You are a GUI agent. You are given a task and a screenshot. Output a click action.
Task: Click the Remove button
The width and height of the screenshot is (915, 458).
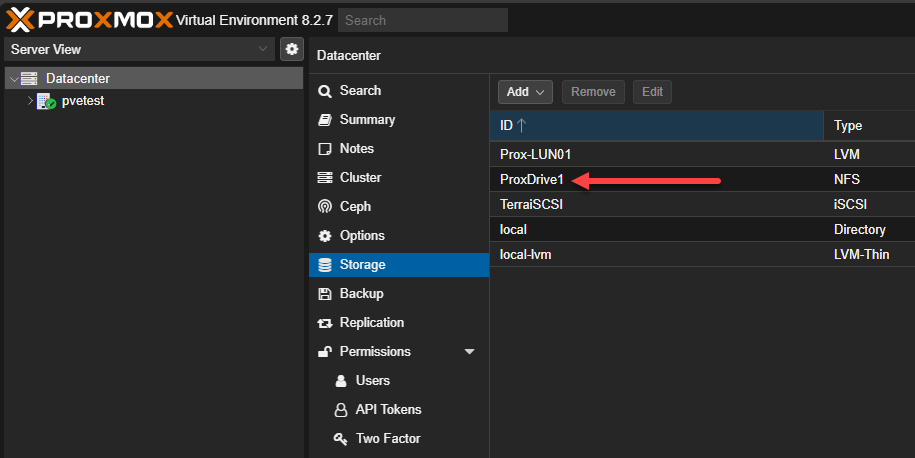pyautogui.click(x=593, y=92)
